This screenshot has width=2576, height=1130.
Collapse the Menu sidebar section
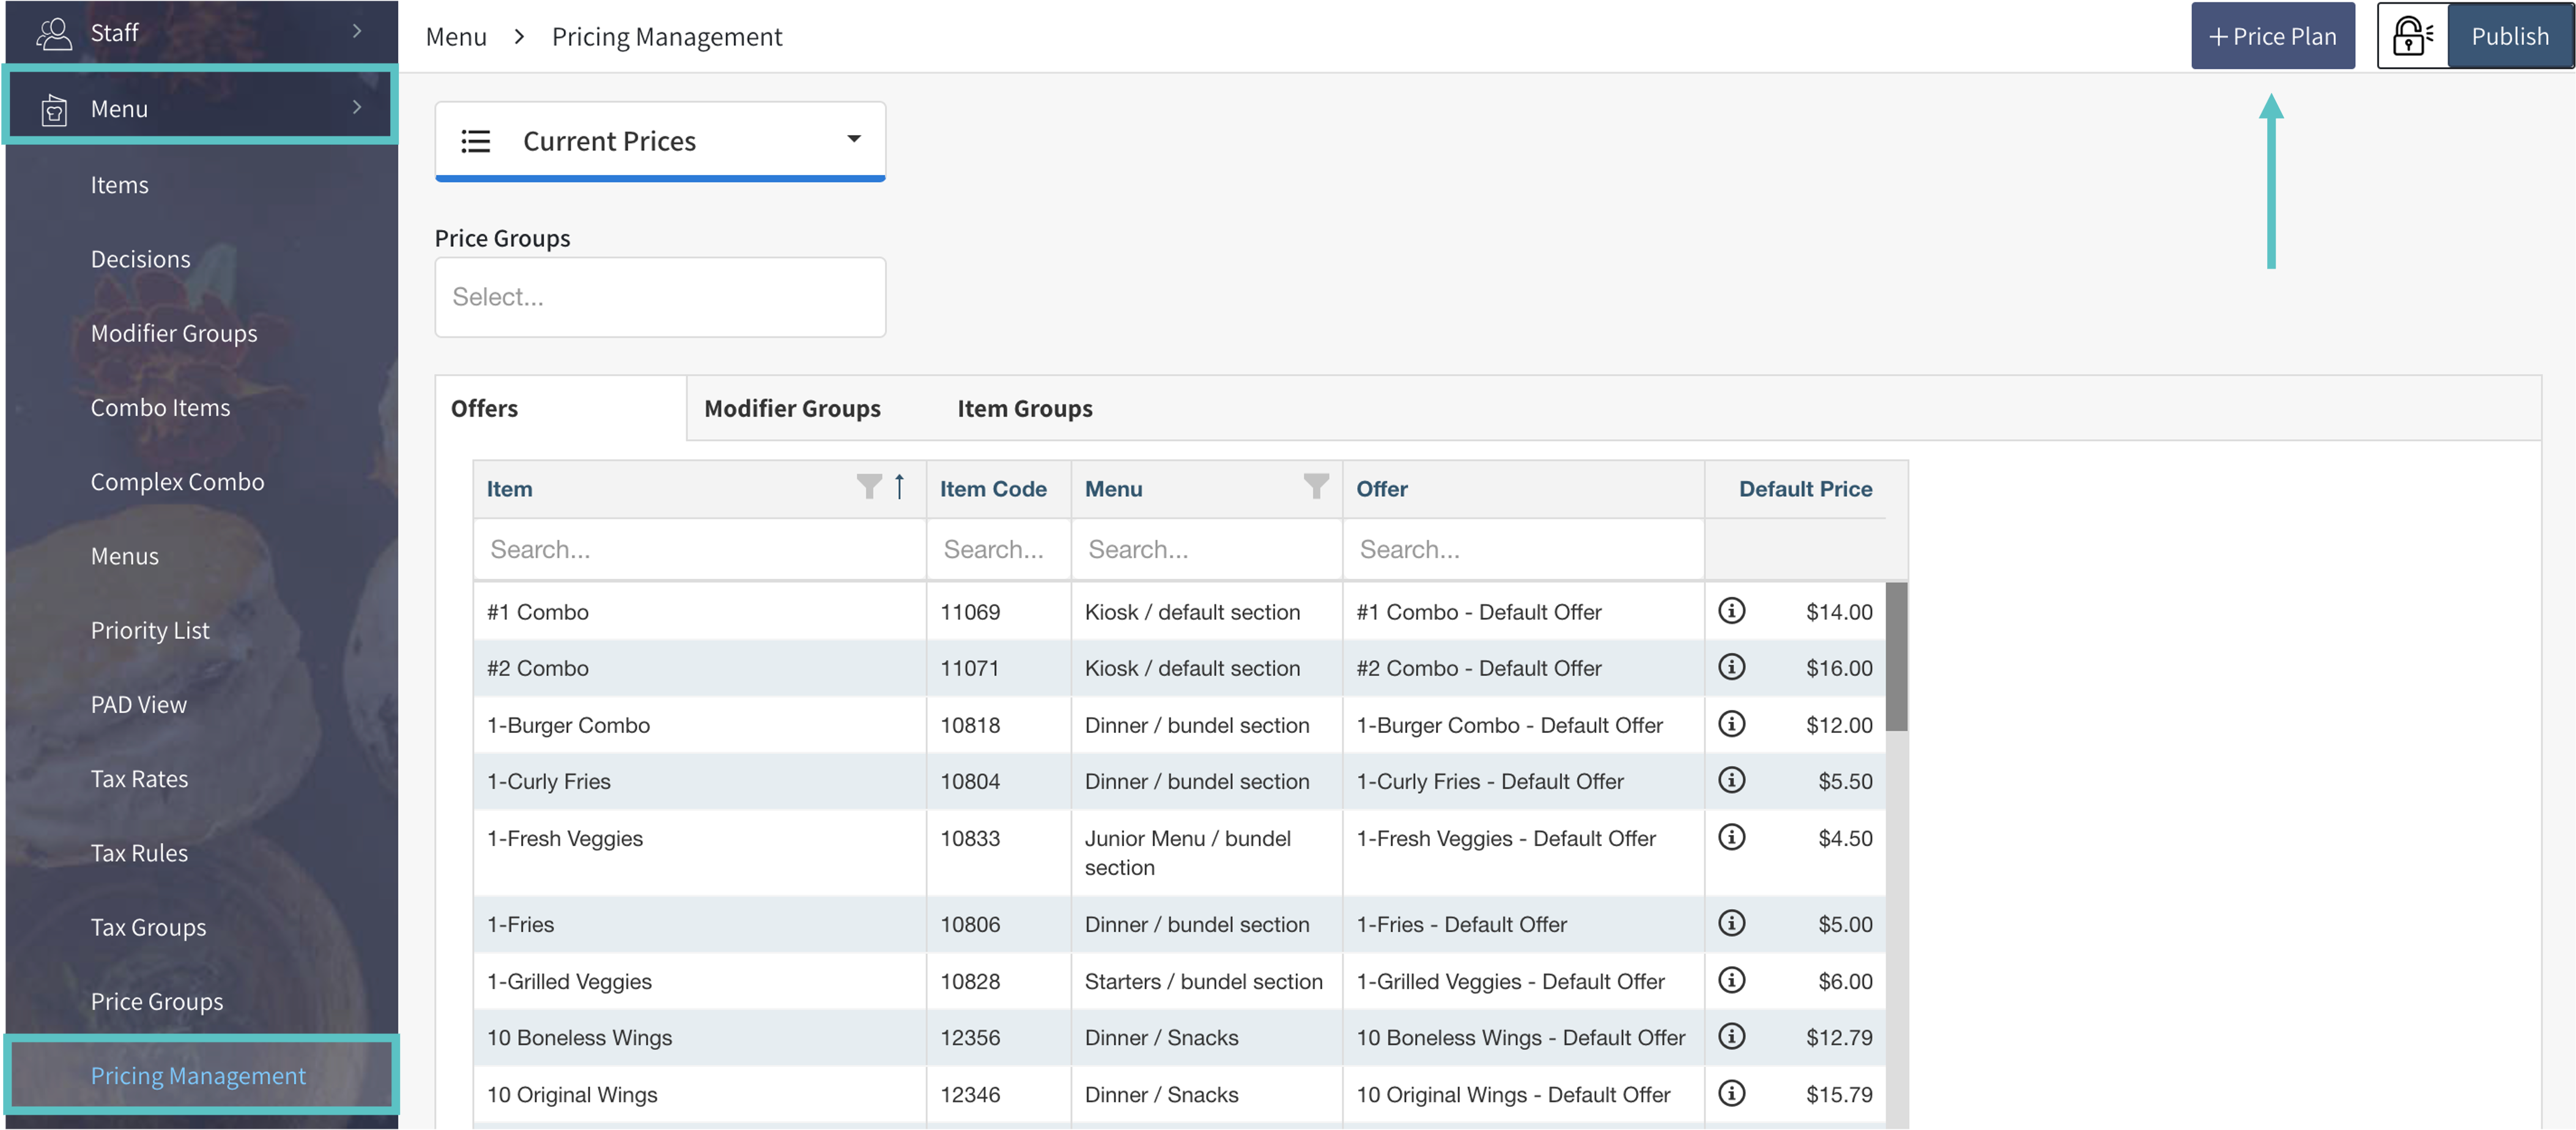tap(357, 107)
